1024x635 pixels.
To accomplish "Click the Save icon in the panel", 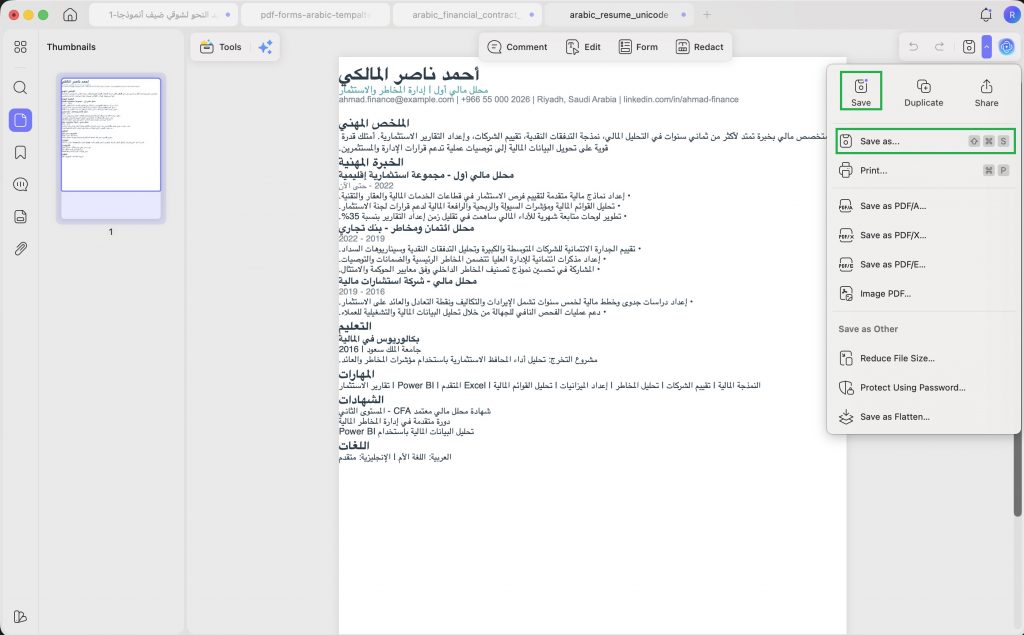I will (x=861, y=91).
